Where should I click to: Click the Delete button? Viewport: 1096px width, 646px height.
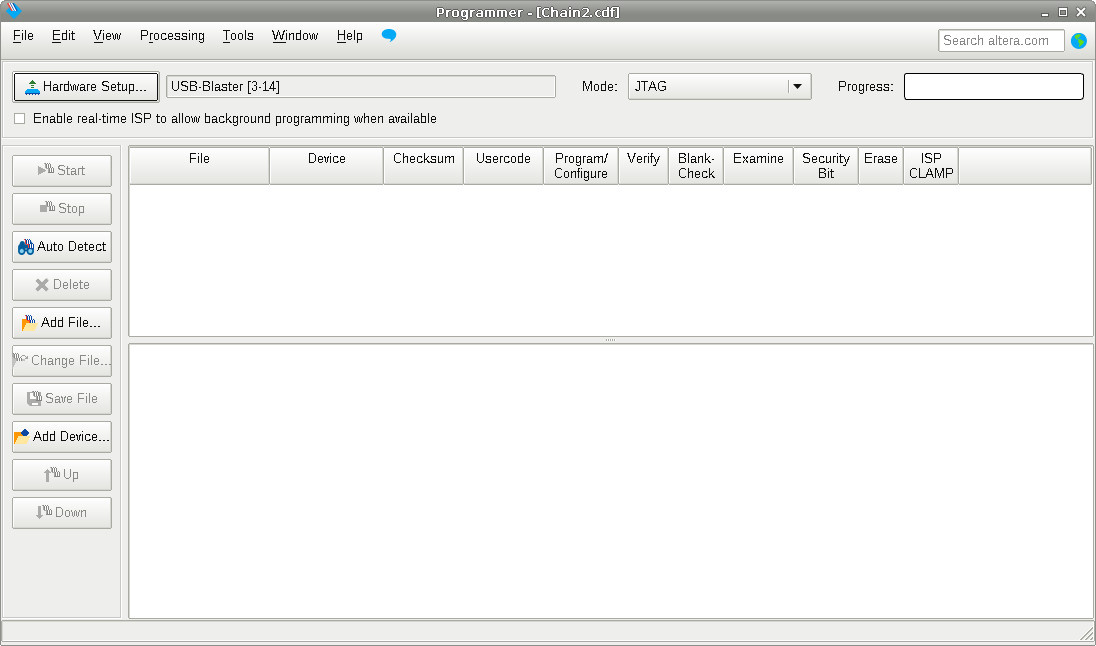coord(62,285)
